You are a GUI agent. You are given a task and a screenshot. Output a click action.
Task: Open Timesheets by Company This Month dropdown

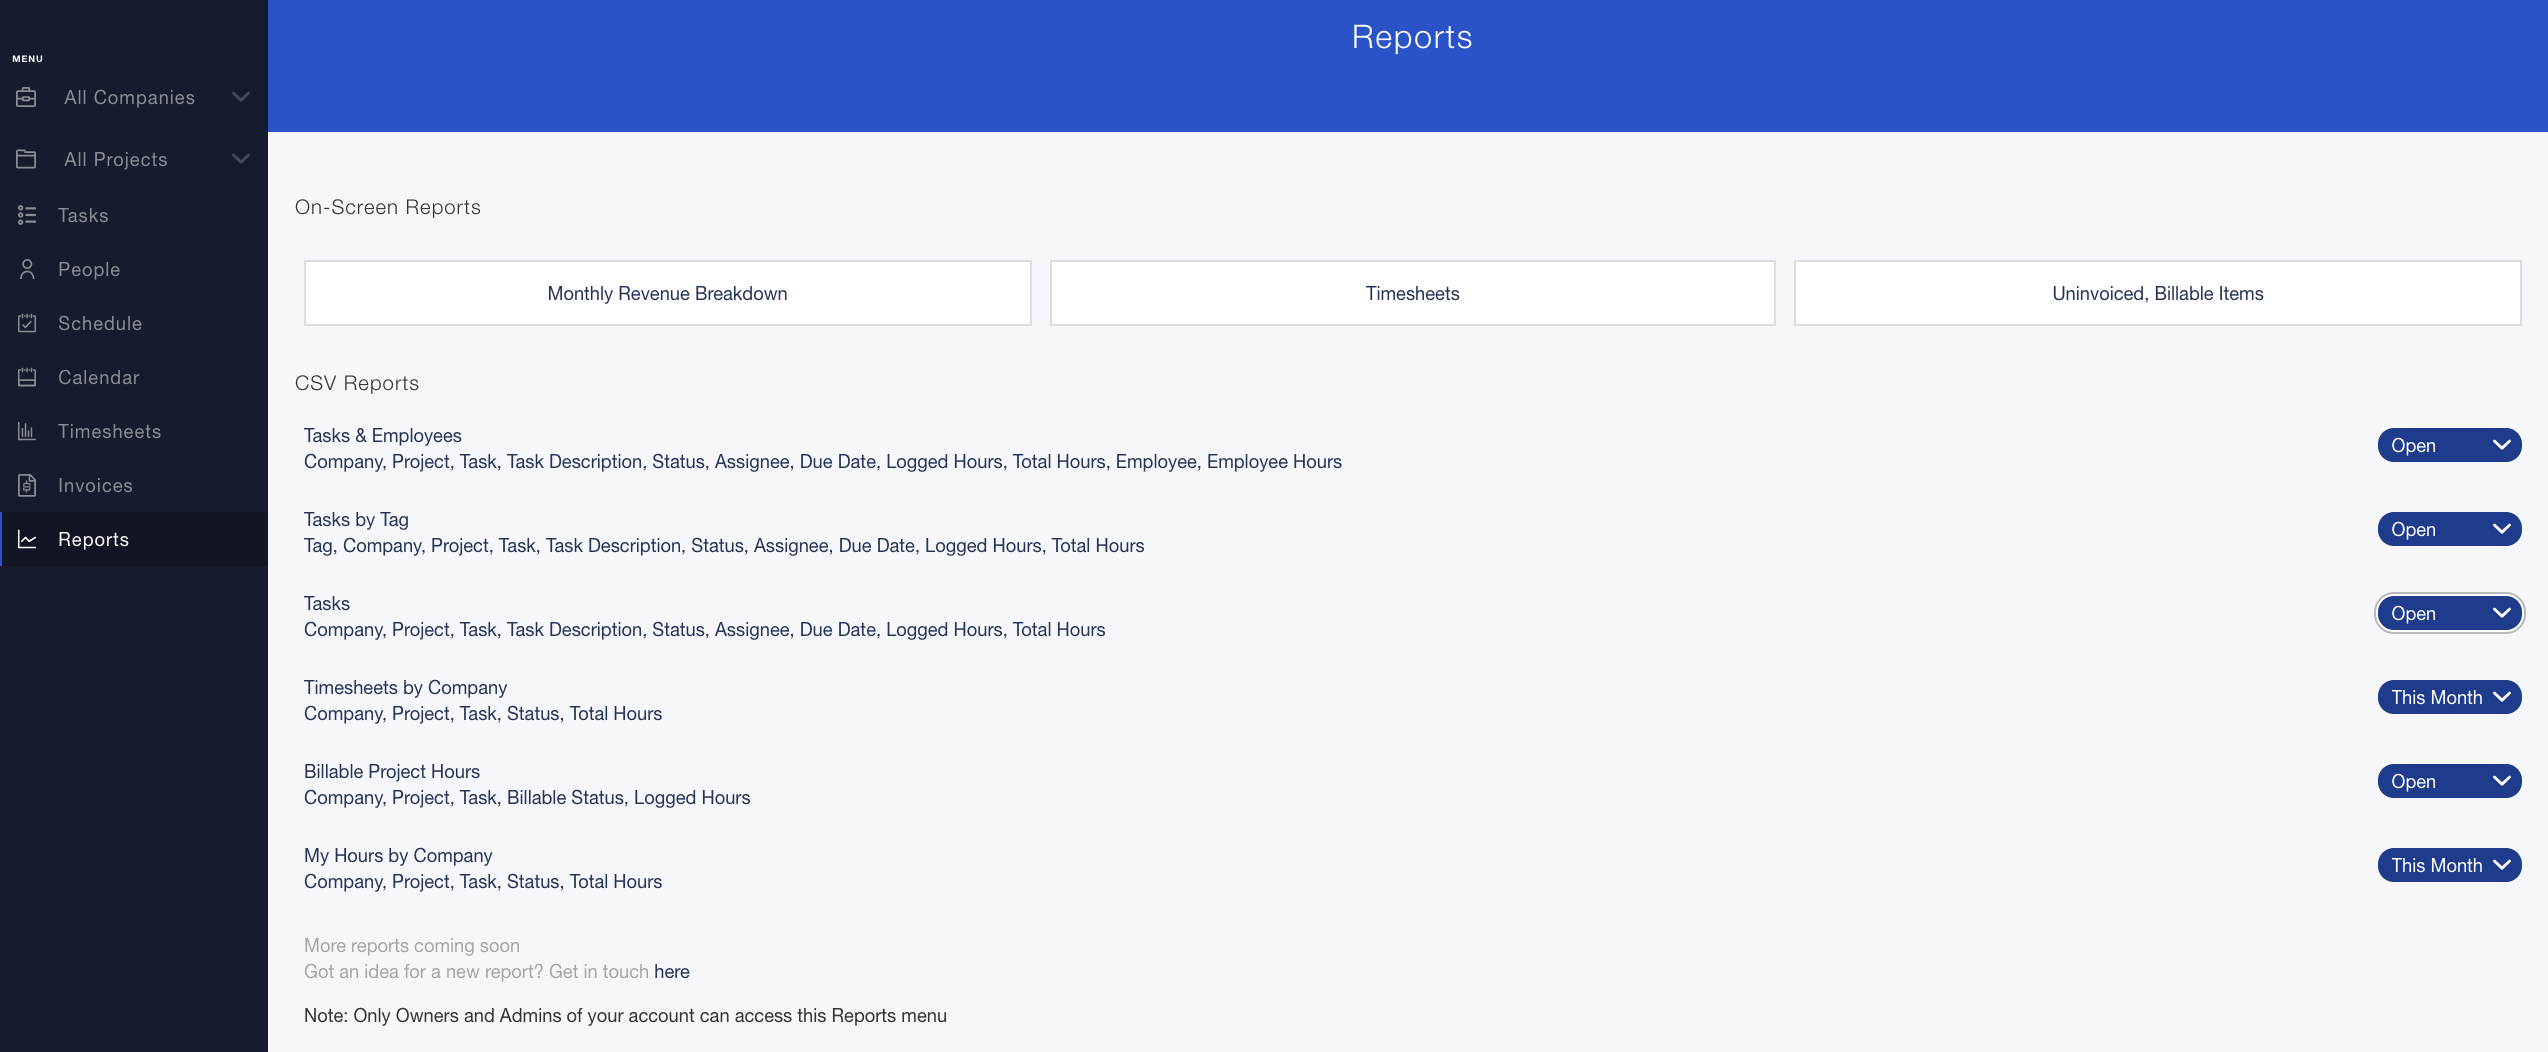coord(2449,697)
